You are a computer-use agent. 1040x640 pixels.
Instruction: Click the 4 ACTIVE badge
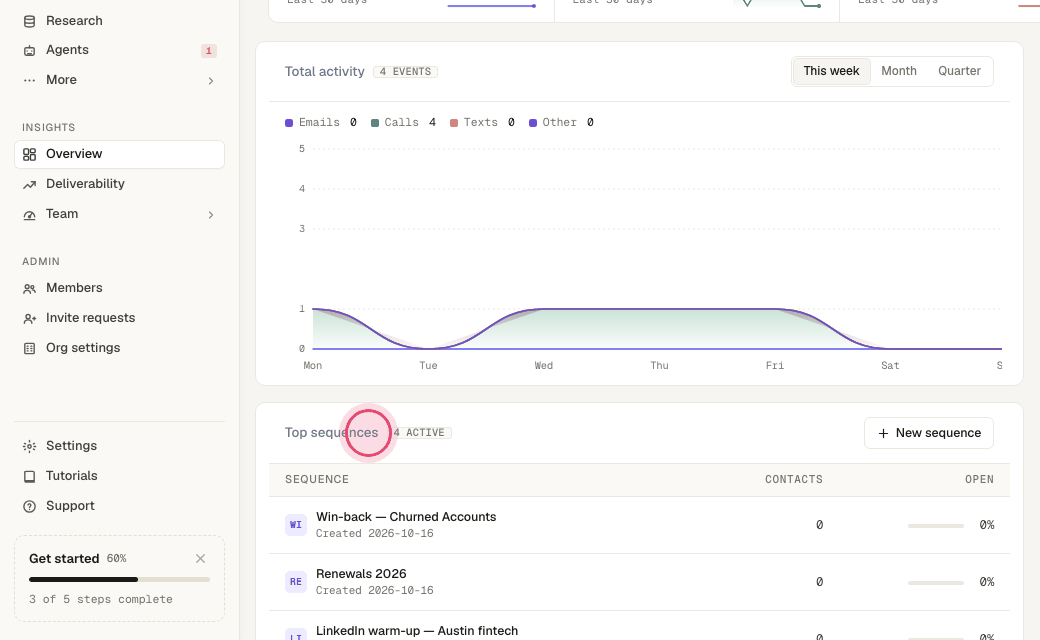419,432
